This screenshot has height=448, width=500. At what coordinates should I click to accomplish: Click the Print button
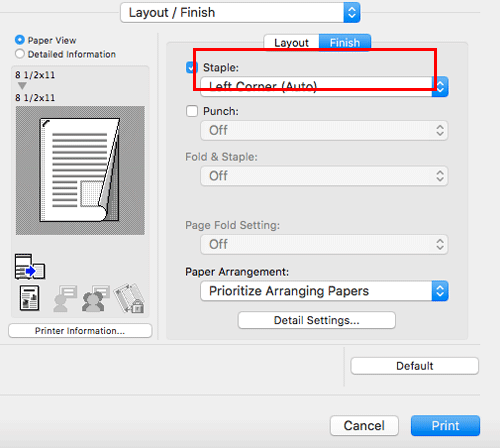(445, 426)
